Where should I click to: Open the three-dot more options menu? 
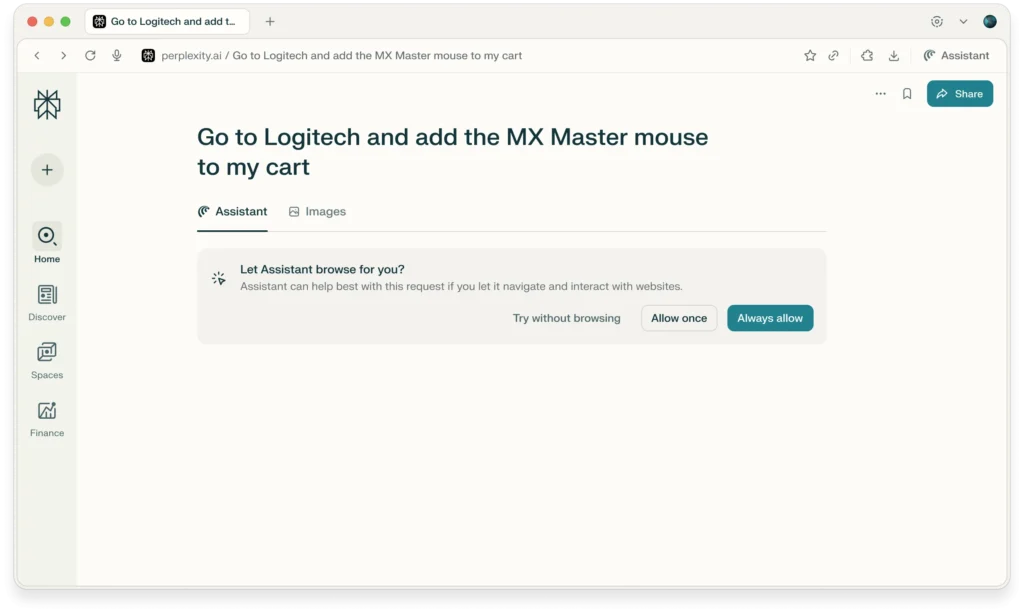click(880, 93)
